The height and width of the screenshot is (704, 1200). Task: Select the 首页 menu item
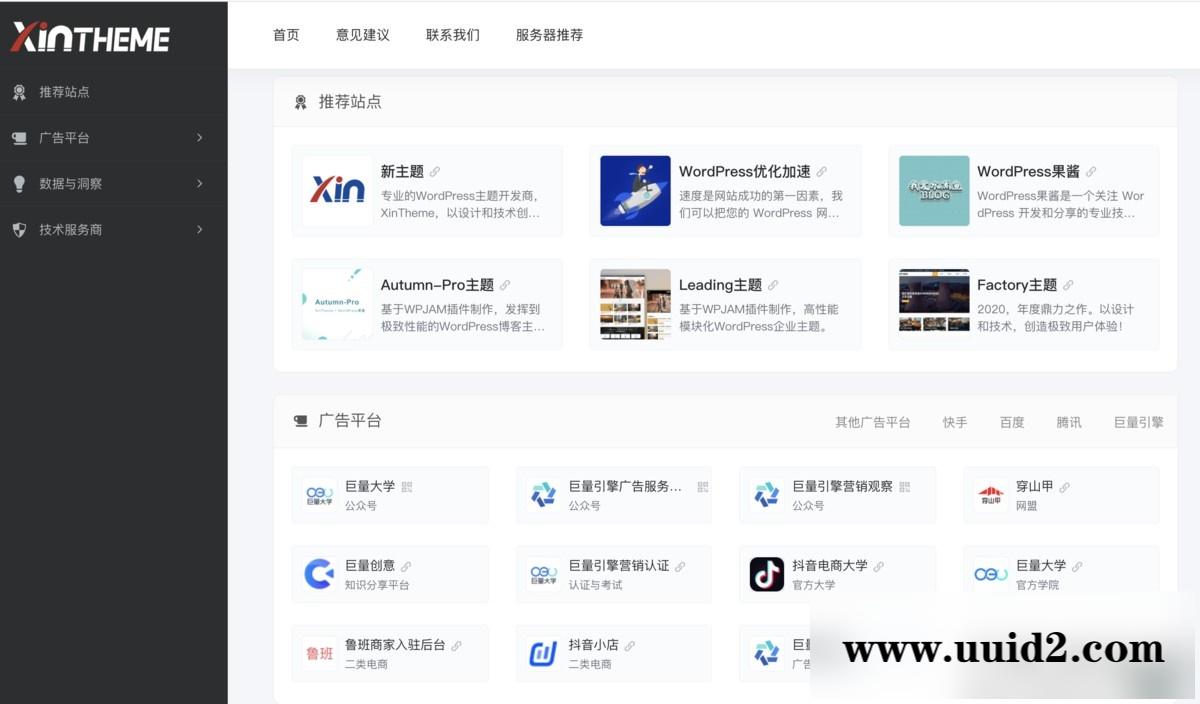[x=286, y=35]
